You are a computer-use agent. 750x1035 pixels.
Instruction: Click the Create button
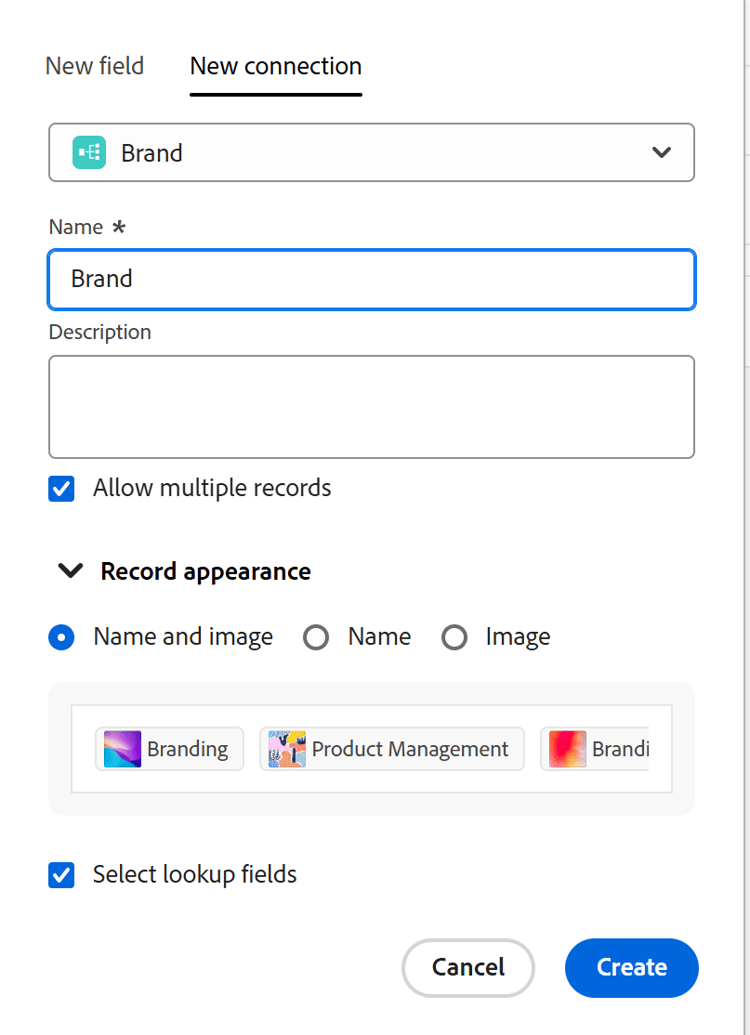click(631, 967)
